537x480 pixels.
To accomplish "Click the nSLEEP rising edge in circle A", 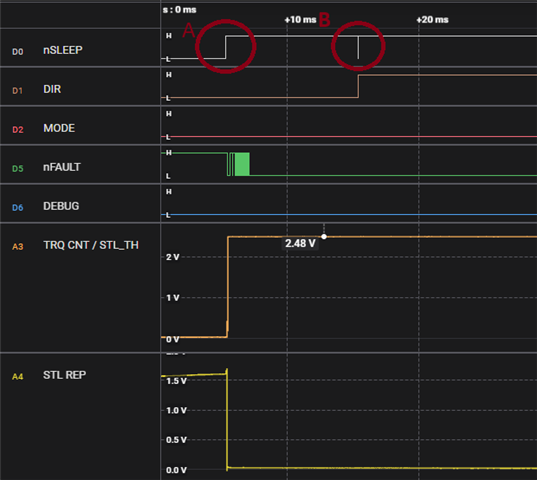I will 225,47.
